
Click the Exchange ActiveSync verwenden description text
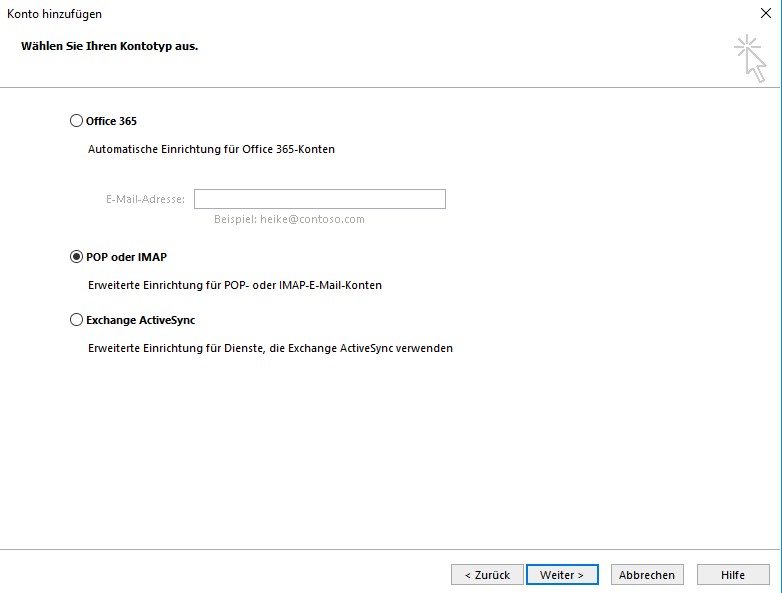click(x=270, y=348)
